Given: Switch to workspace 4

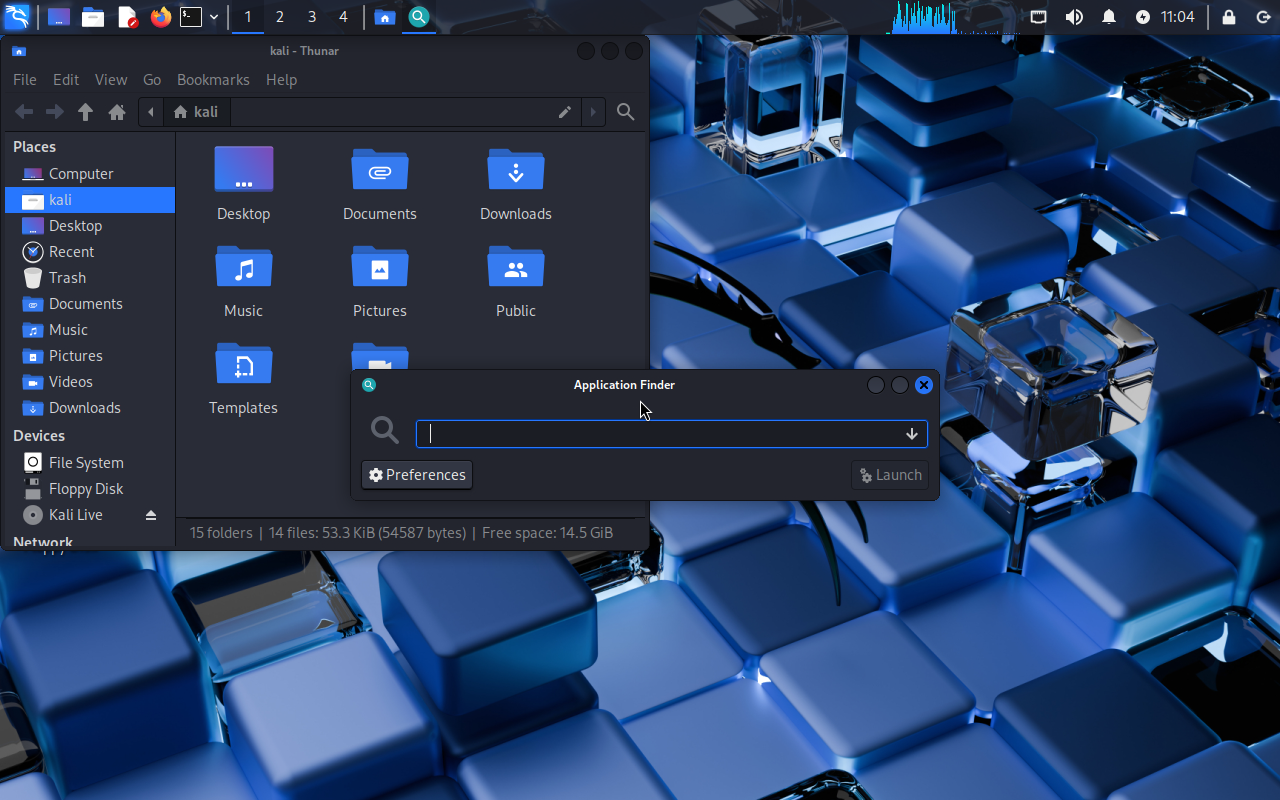Looking at the screenshot, I should [344, 17].
